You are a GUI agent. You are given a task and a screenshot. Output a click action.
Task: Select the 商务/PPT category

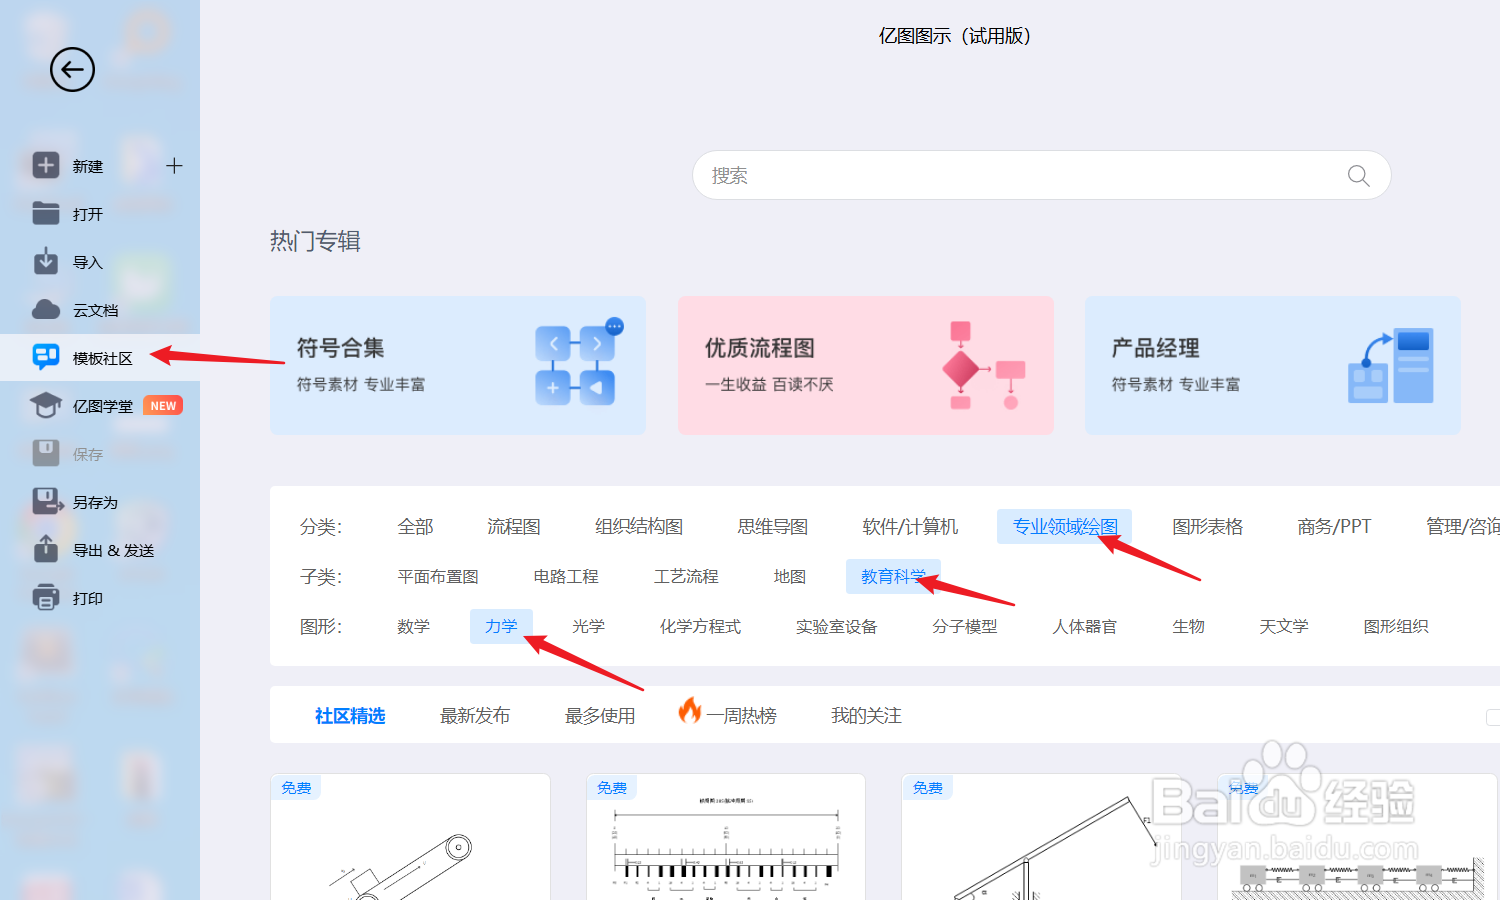(x=1334, y=527)
